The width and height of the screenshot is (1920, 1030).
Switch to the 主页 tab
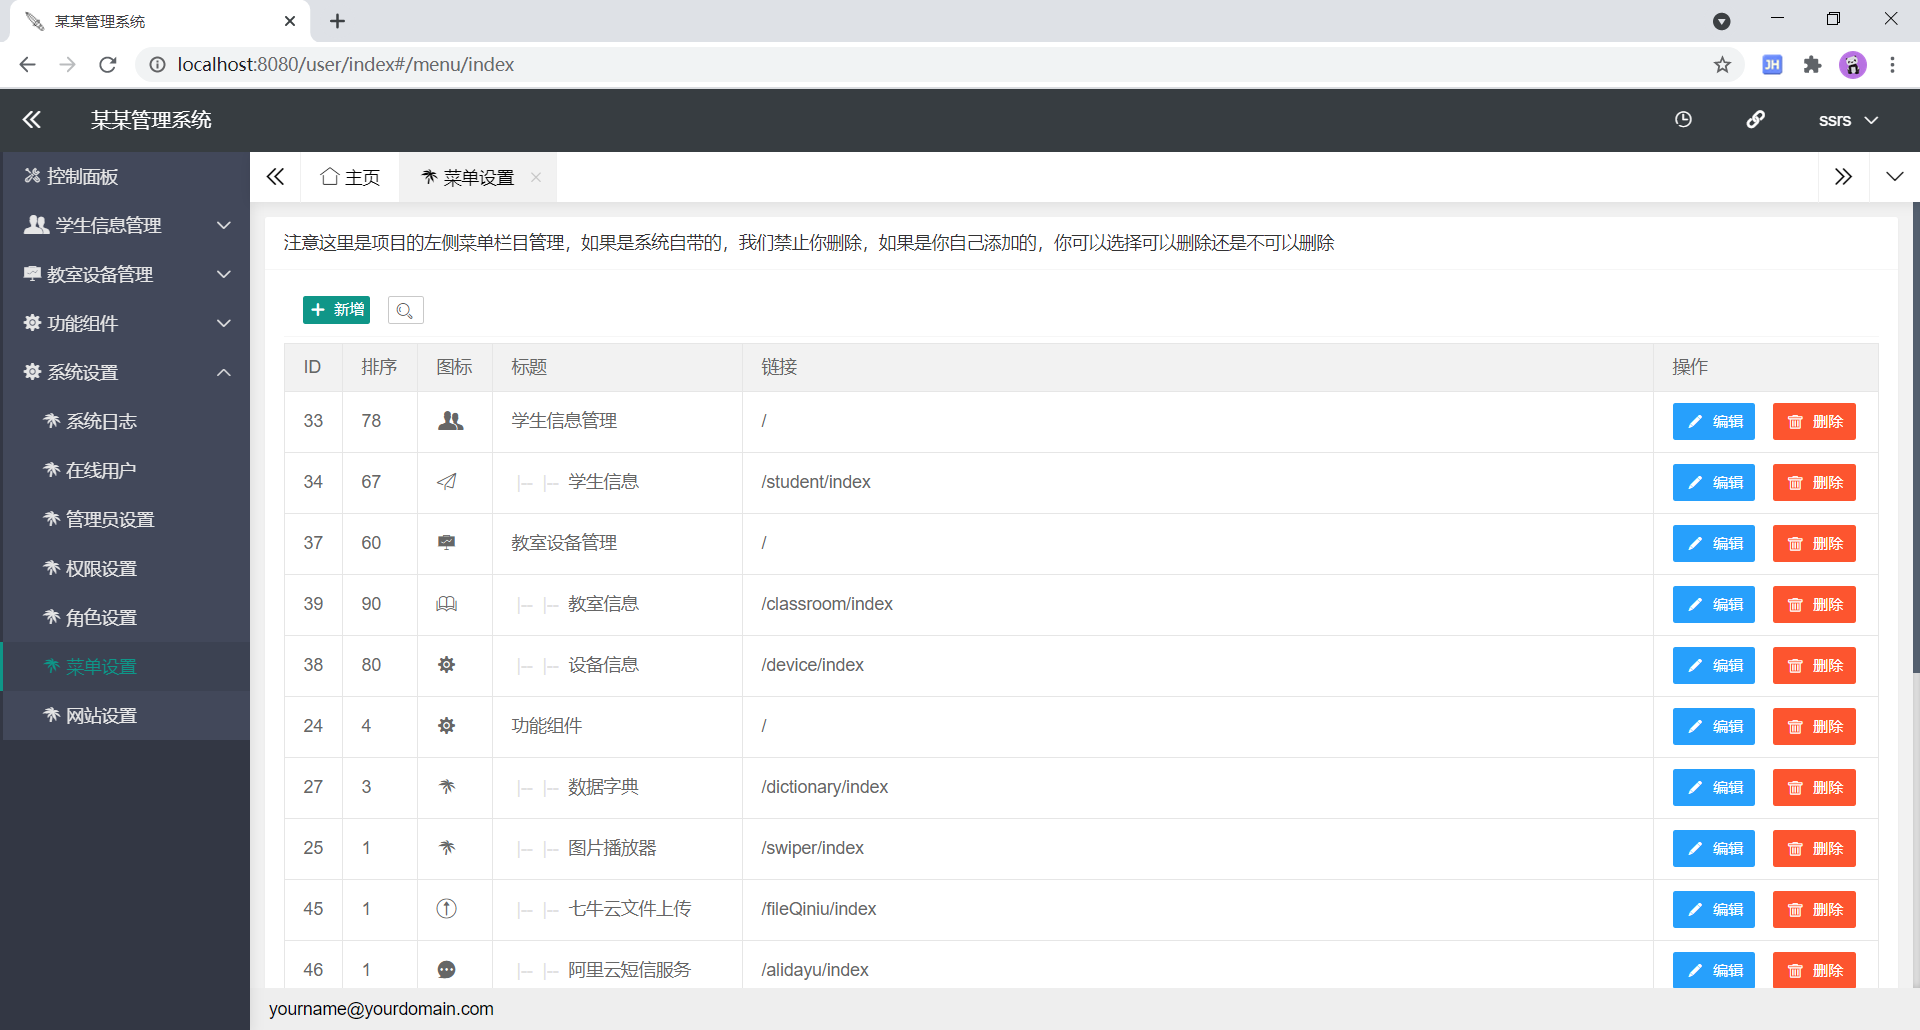click(362, 176)
